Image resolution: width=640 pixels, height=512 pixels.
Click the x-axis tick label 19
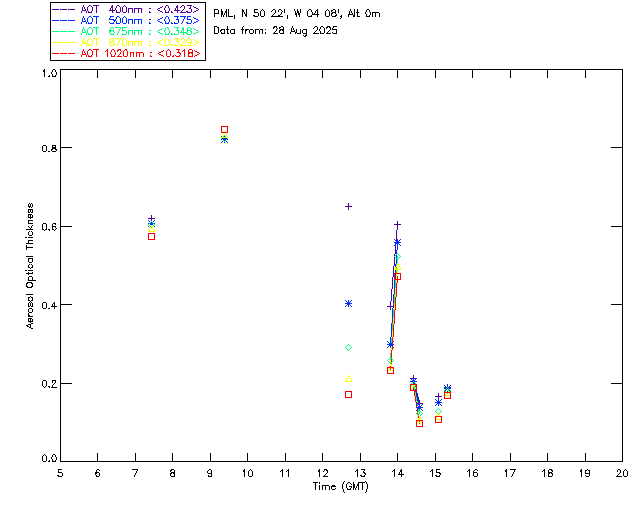click(x=585, y=473)
